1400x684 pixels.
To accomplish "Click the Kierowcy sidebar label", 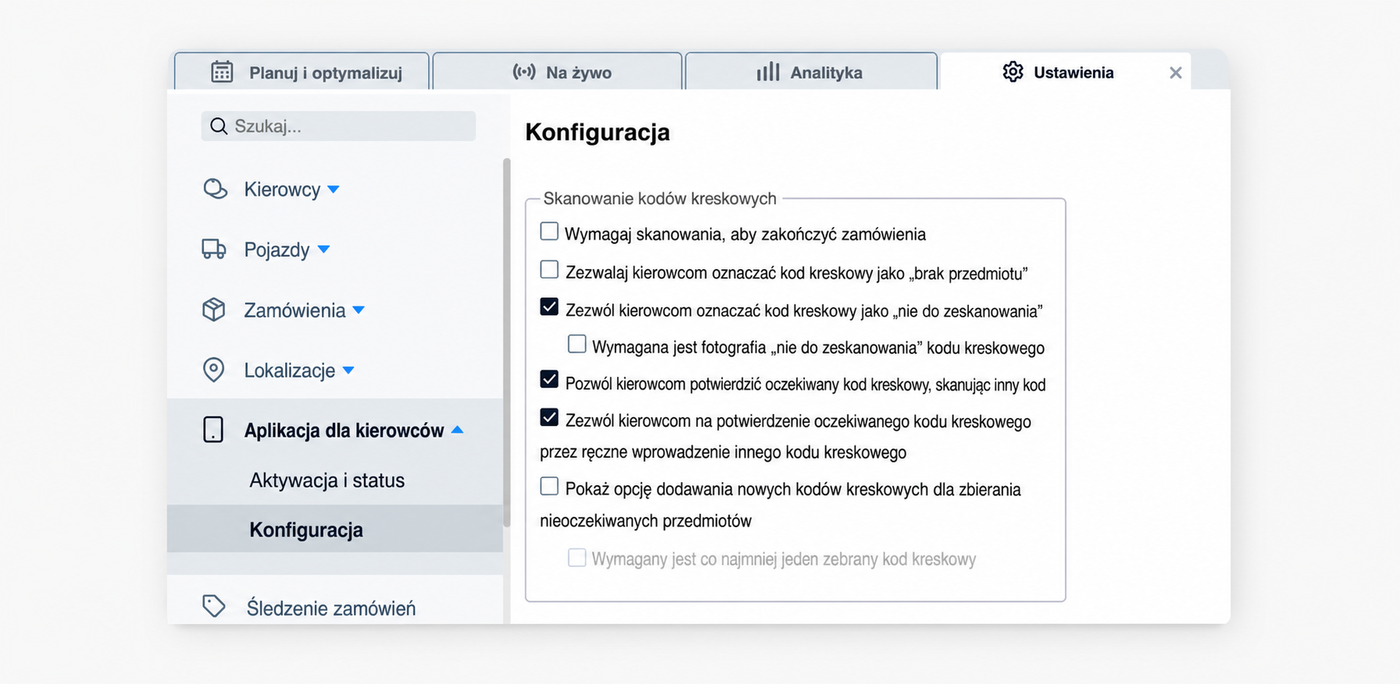I will pyautogui.click(x=282, y=189).
